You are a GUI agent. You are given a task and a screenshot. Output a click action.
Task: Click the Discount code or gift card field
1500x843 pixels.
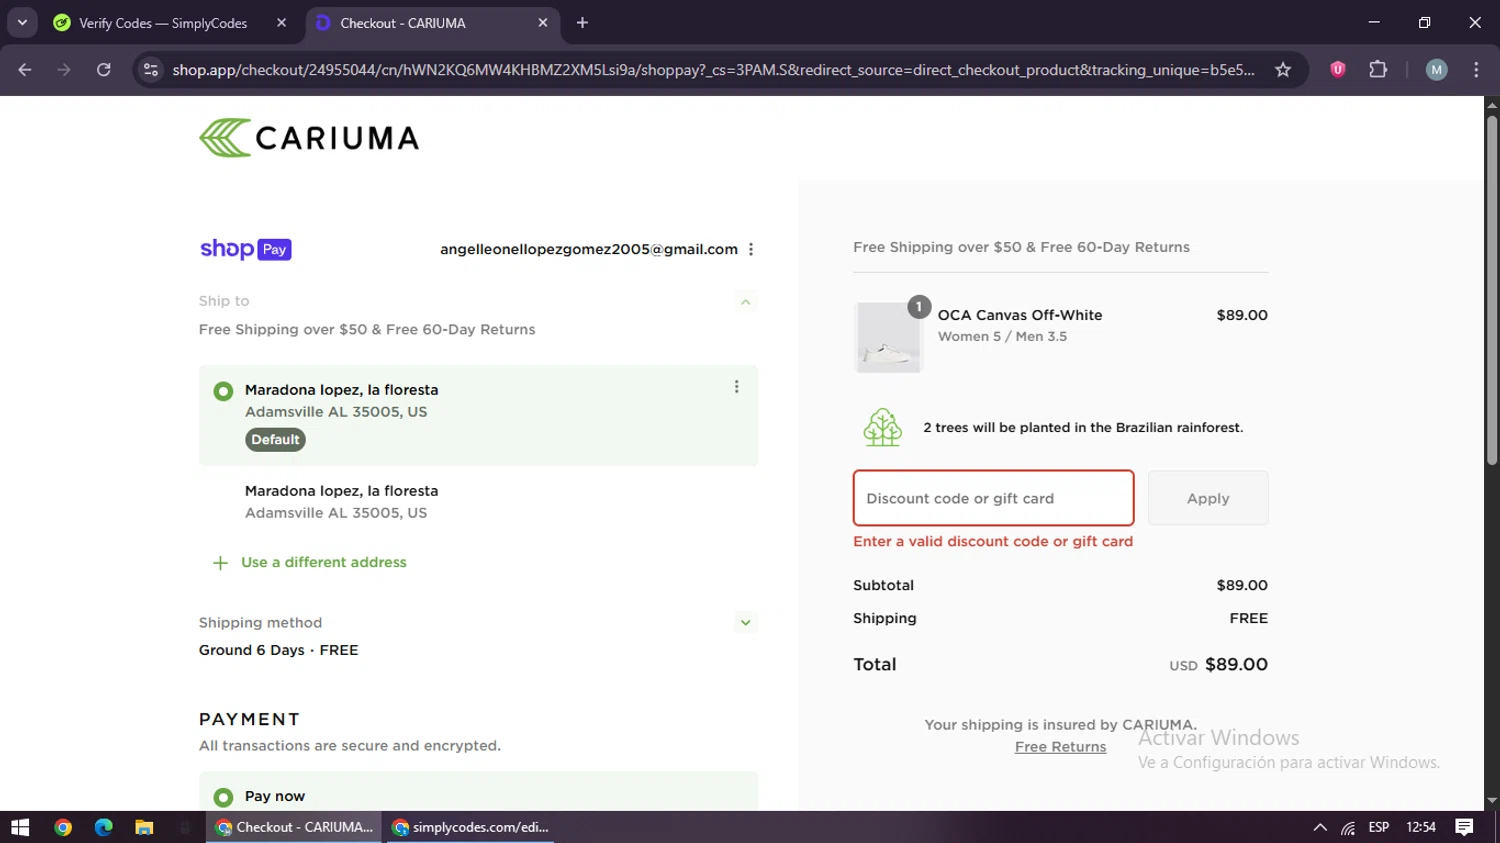tap(993, 498)
